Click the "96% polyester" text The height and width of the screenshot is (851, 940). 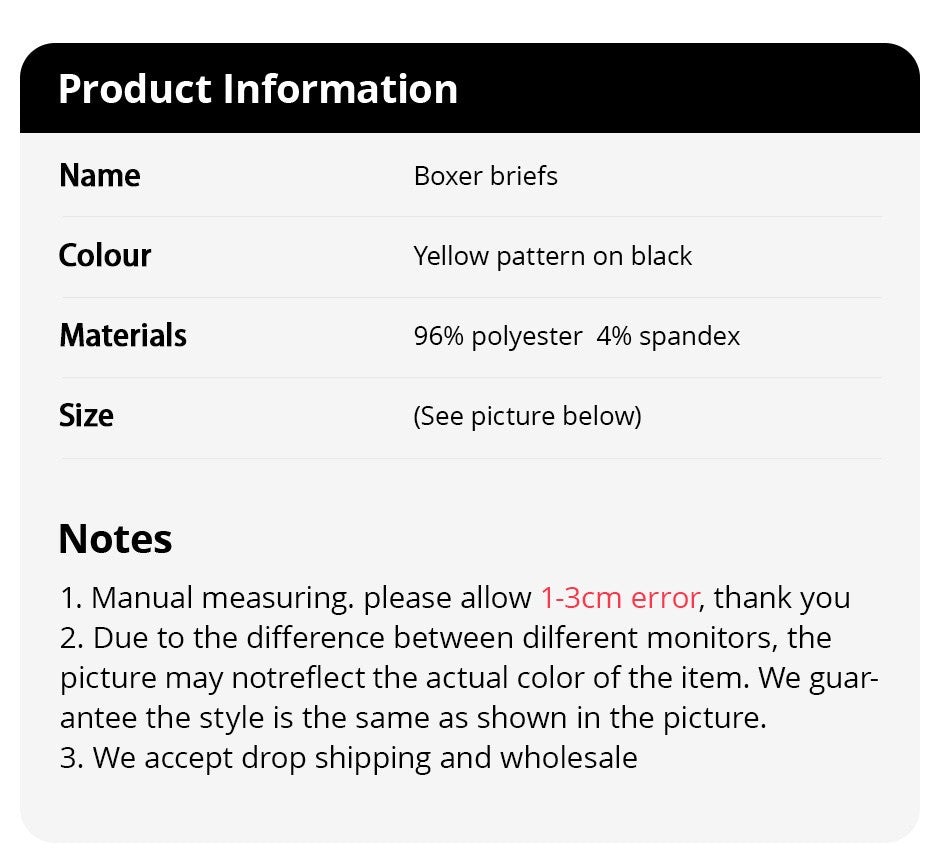[498, 336]
